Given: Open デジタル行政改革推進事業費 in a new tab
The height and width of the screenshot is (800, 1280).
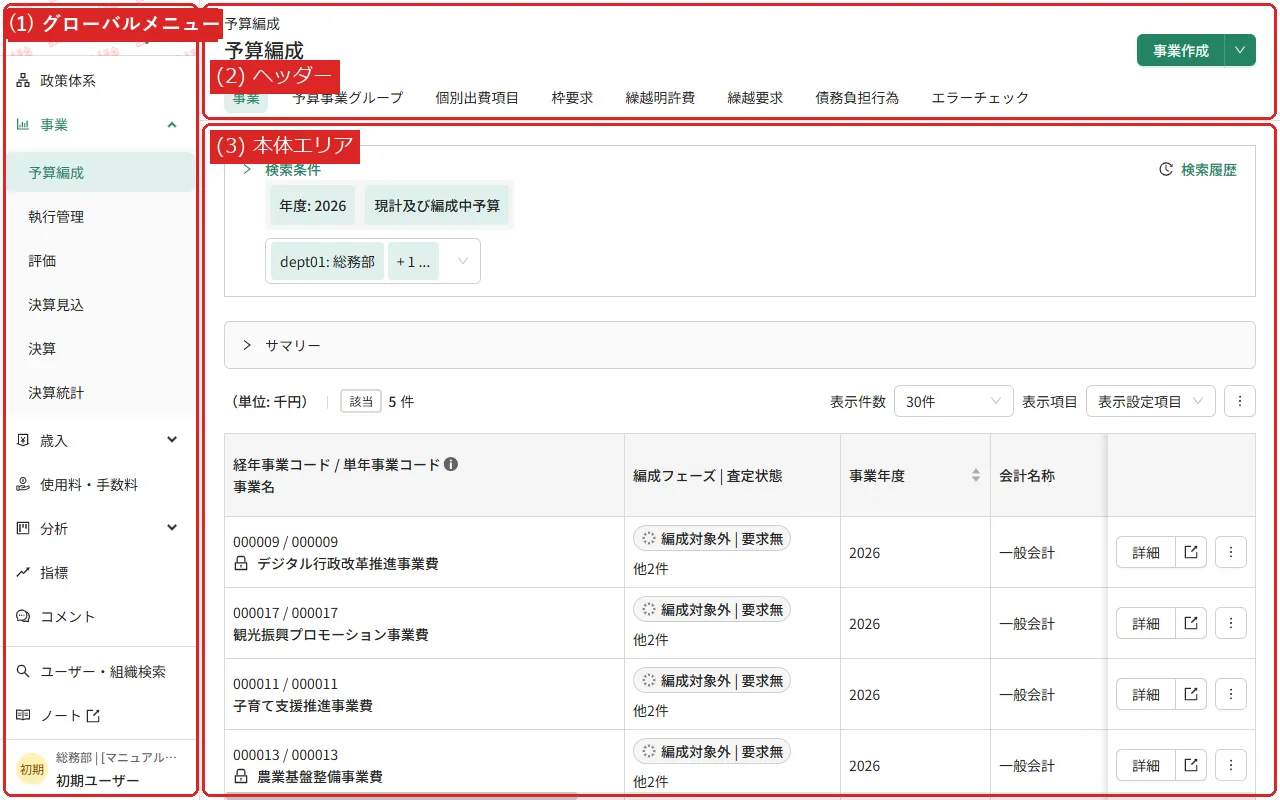Looking at the screenshot, I should pyautogui.click(x=1191, y=552).
